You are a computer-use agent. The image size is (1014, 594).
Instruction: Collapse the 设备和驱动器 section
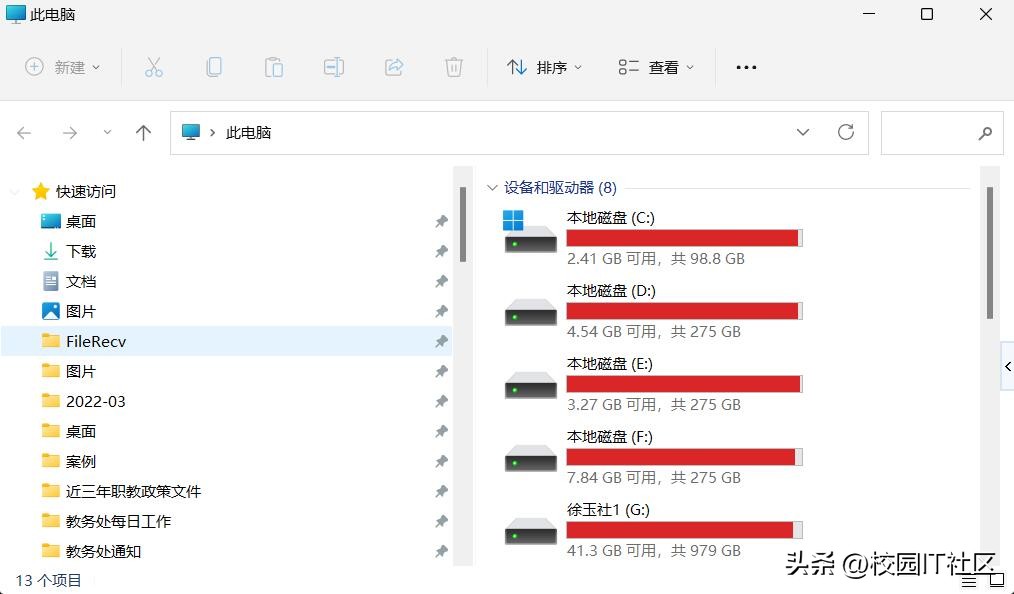coord(491,187)
